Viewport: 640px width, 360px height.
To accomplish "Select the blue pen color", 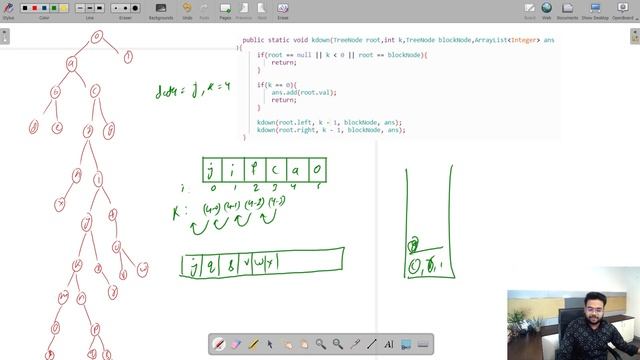I will 44,8.
